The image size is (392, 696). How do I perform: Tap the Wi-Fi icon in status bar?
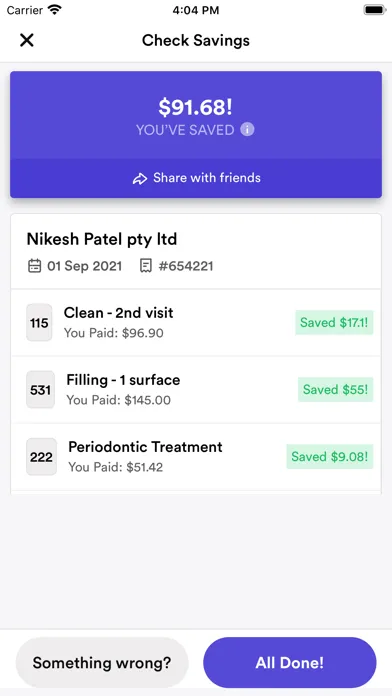click(55, 10)
